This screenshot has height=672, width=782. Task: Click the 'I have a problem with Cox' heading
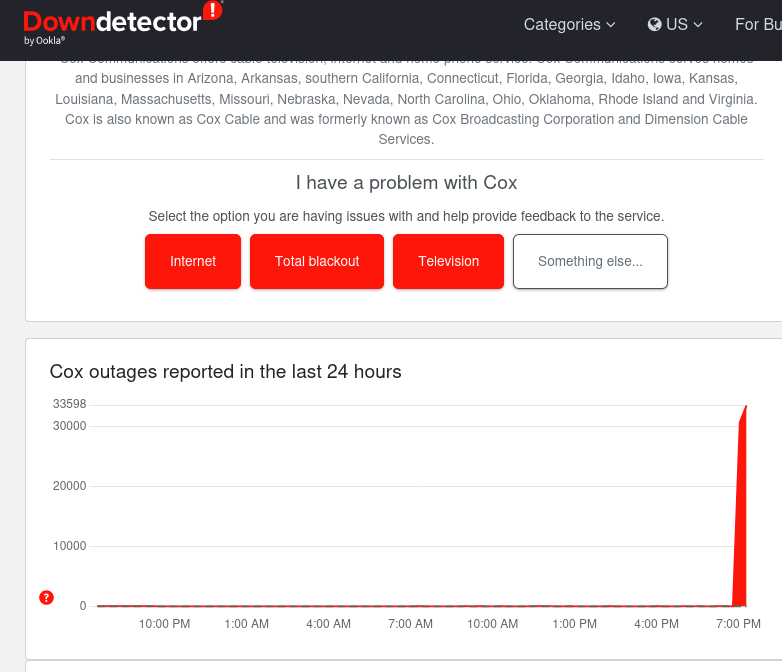(x=406, y=183)
